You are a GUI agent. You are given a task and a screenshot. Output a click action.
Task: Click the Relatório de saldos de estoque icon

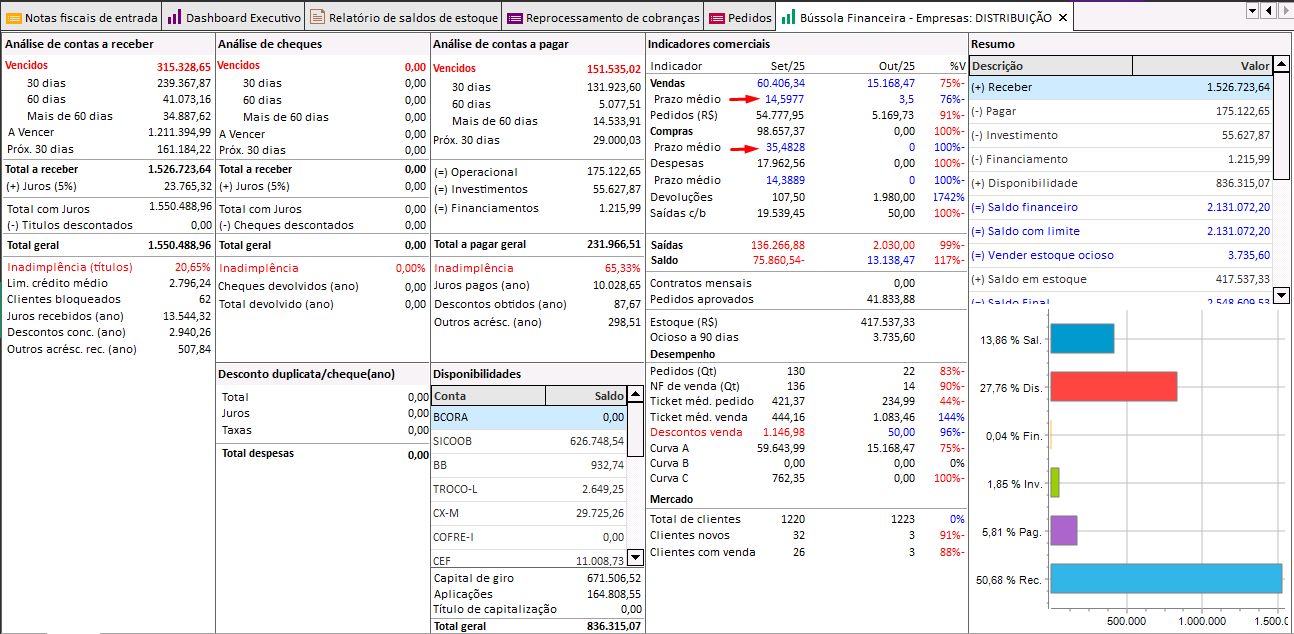pos(317,17)
